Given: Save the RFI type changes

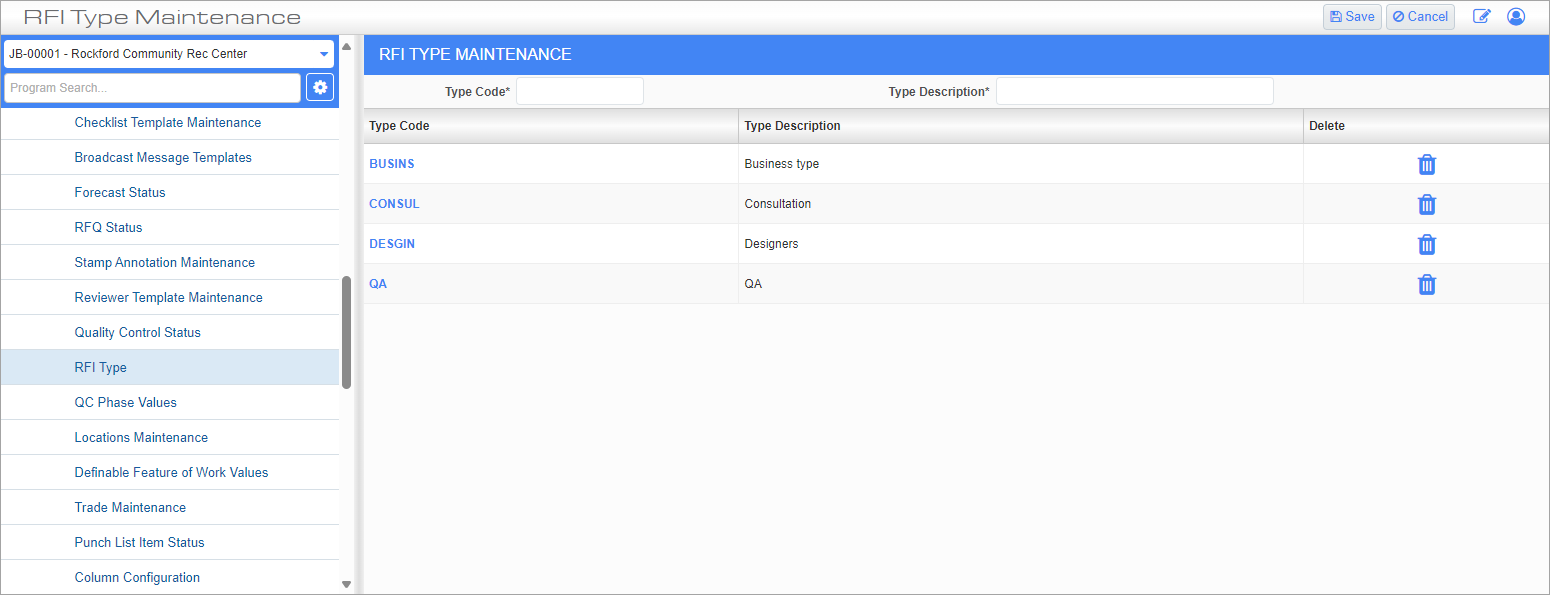Looking at the screenshot, I should [1352, 17].
